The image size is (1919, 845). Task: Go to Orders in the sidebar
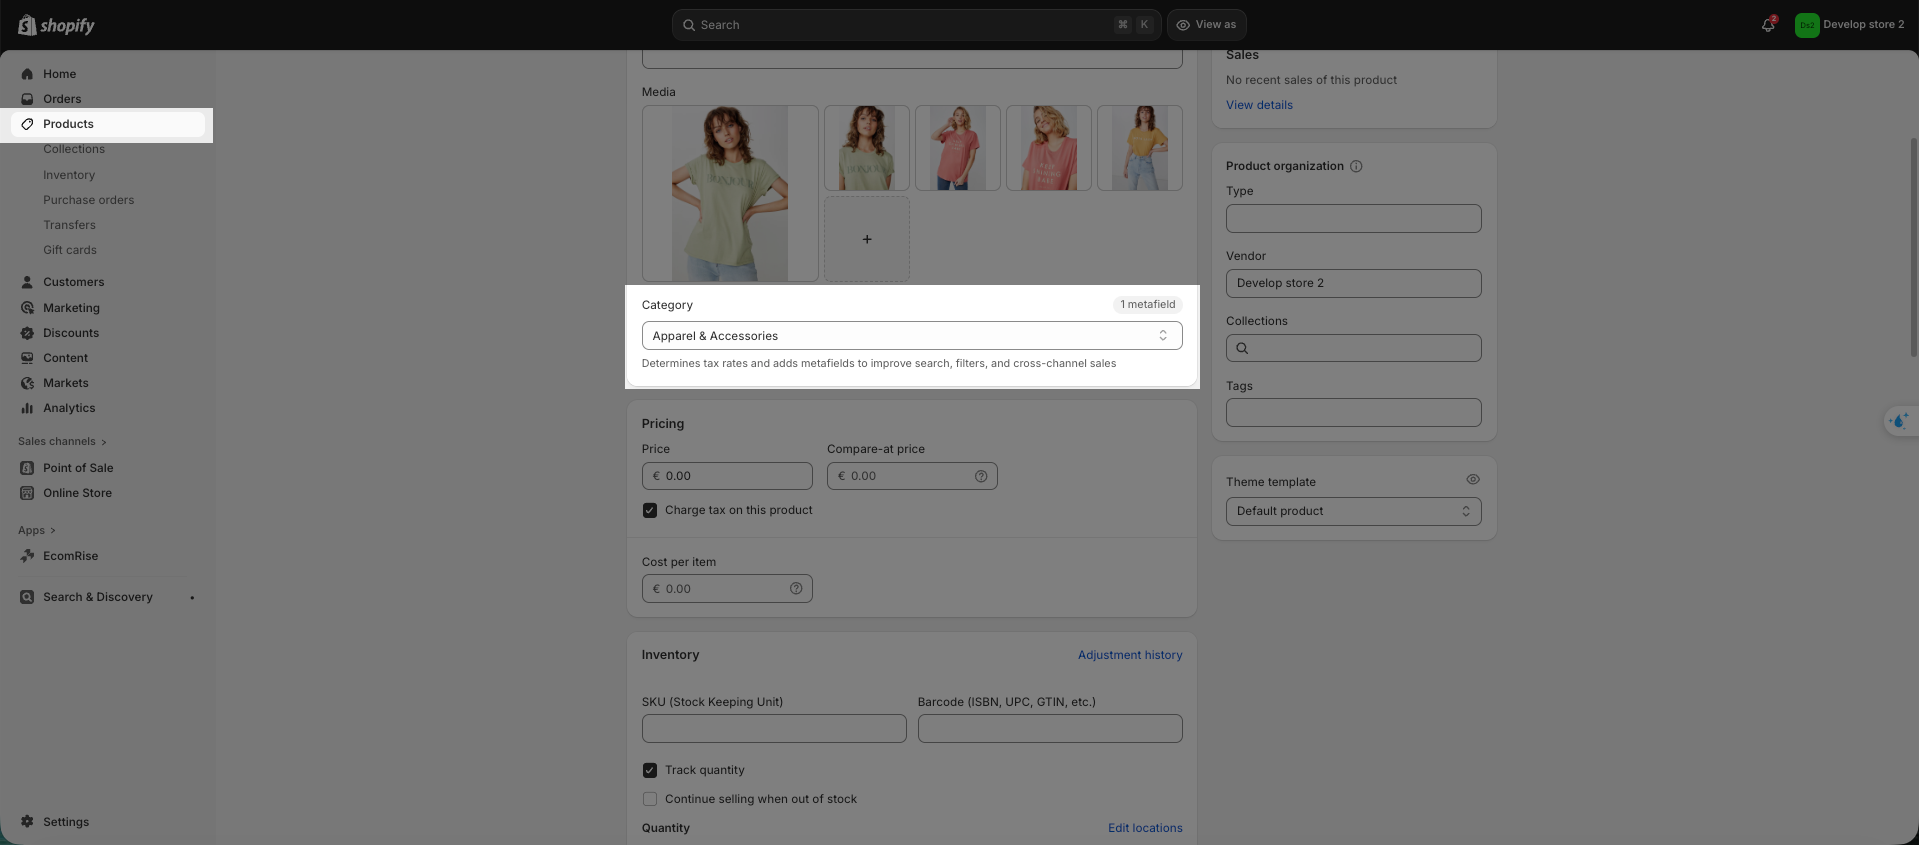62,99
